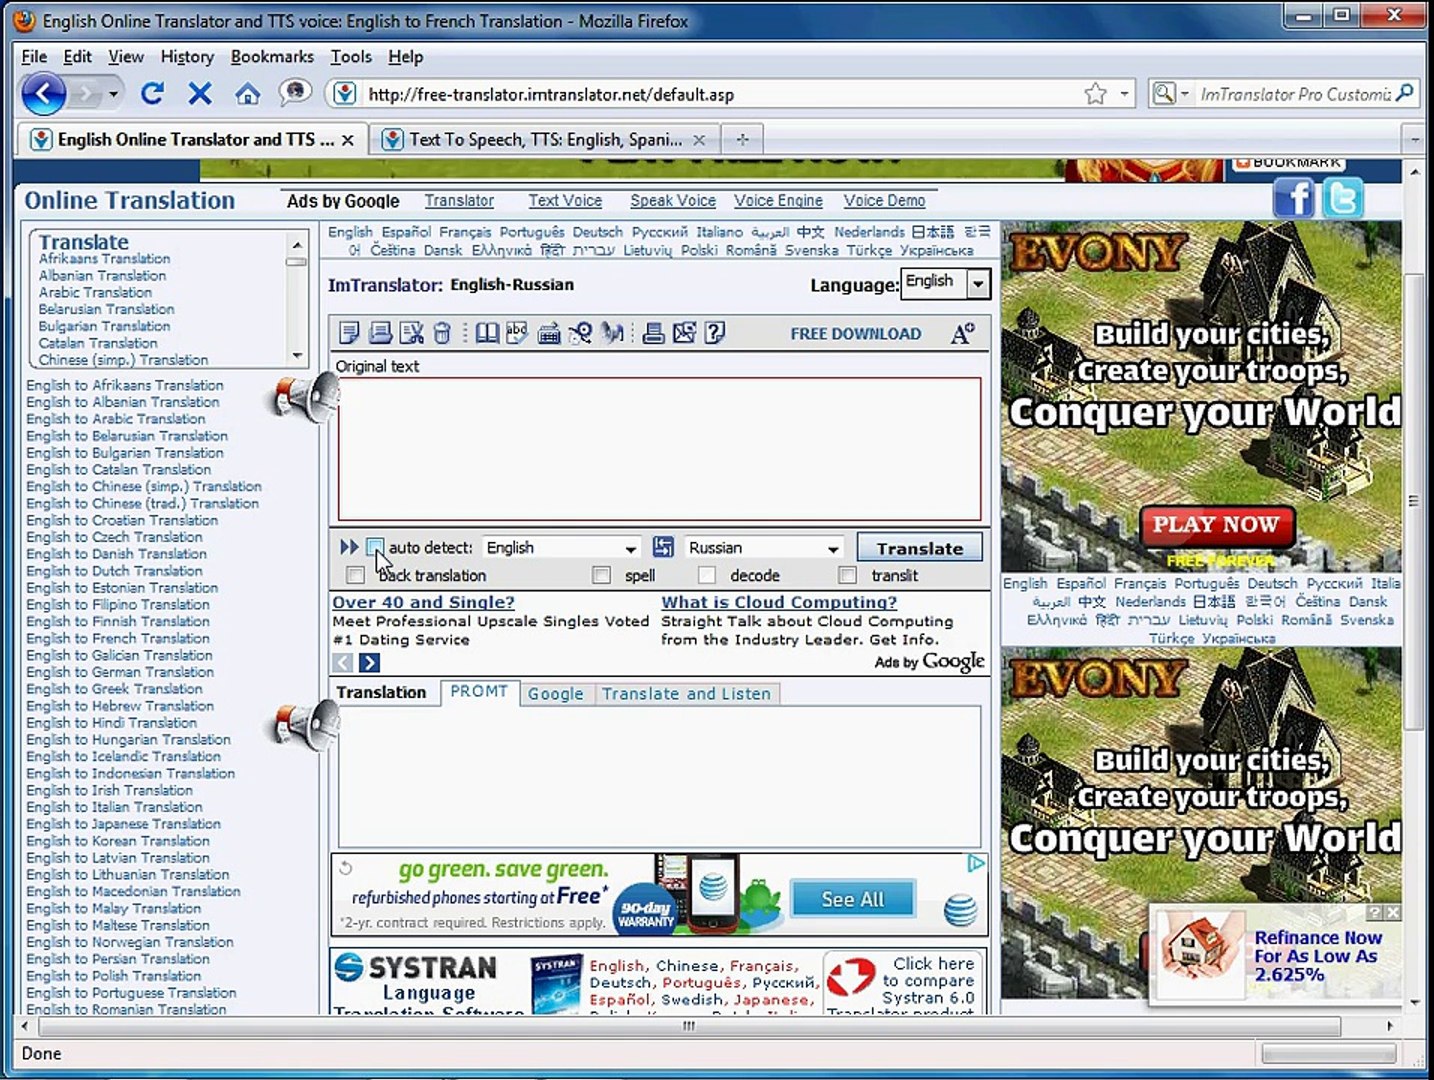
Task: Click the email envelope icon in translator toolbar
Action: (684, 333)
